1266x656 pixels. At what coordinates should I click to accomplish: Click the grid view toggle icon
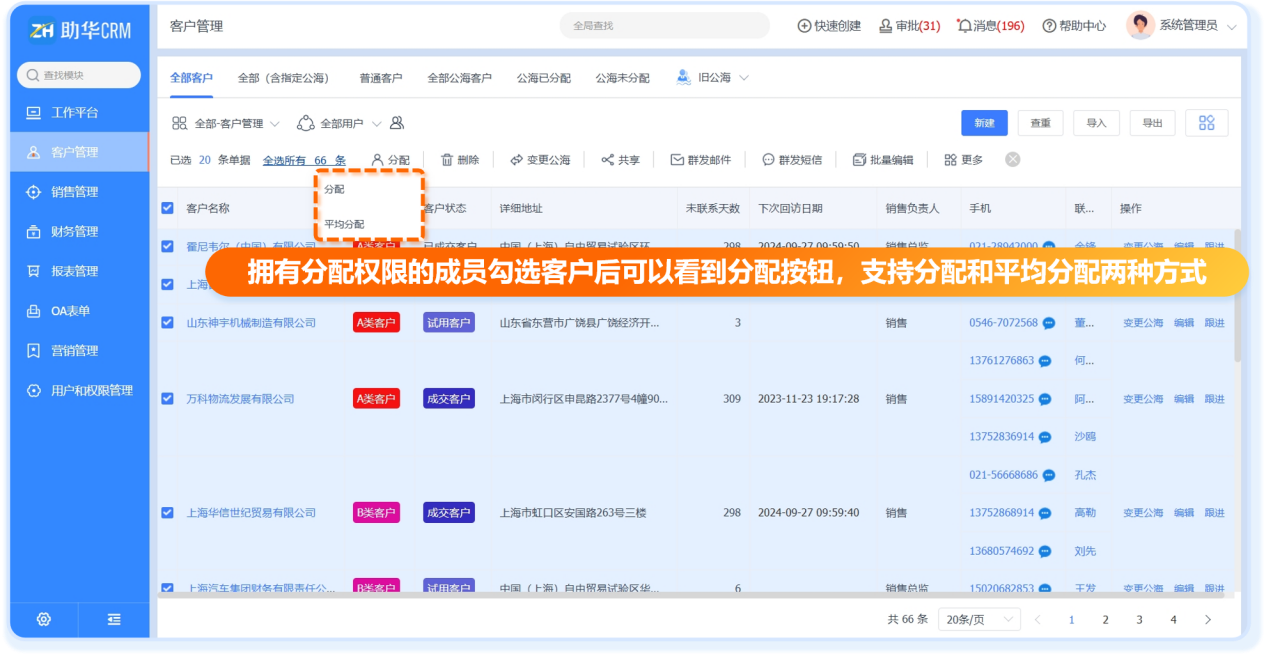1206,123
